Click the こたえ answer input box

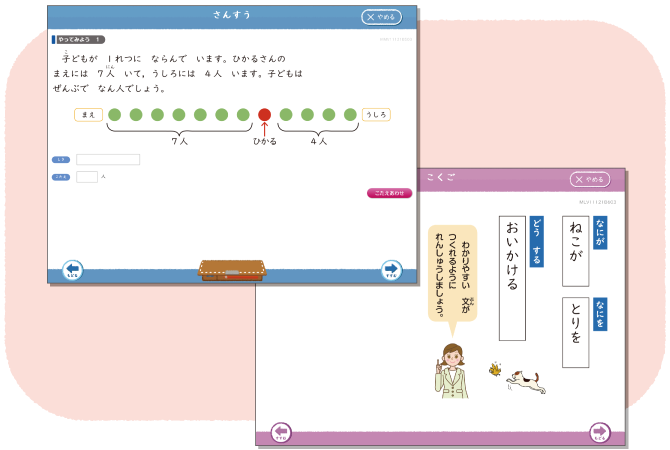(x=87, y=177)
